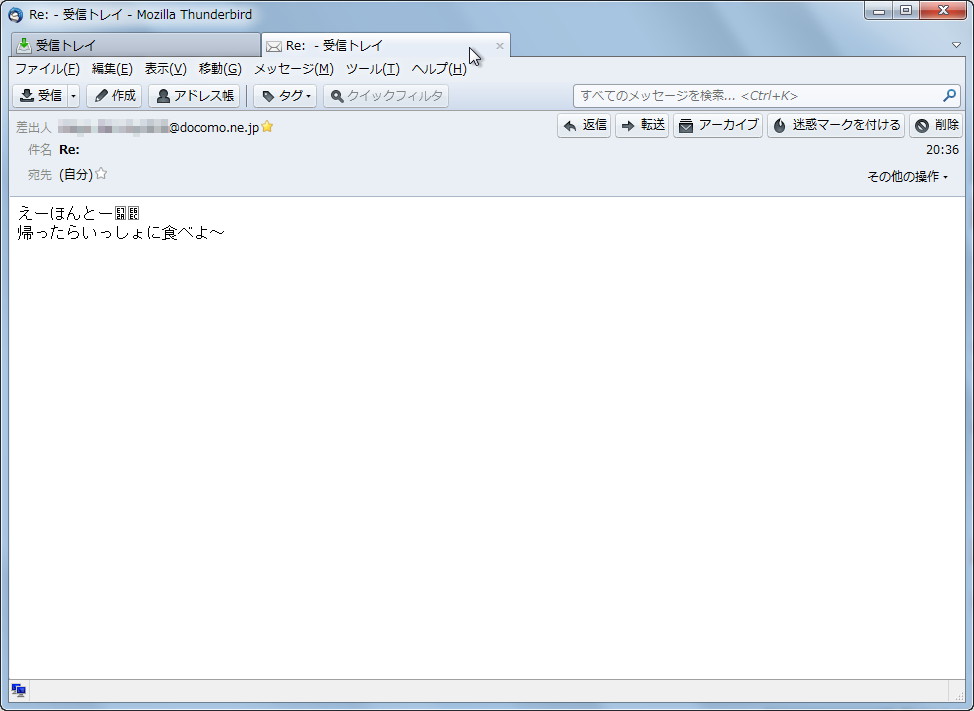Mark as junk with 迷惑マークを付ける
Screen dimensions: 974x711
pyautogui.click(x=836, y=125)
